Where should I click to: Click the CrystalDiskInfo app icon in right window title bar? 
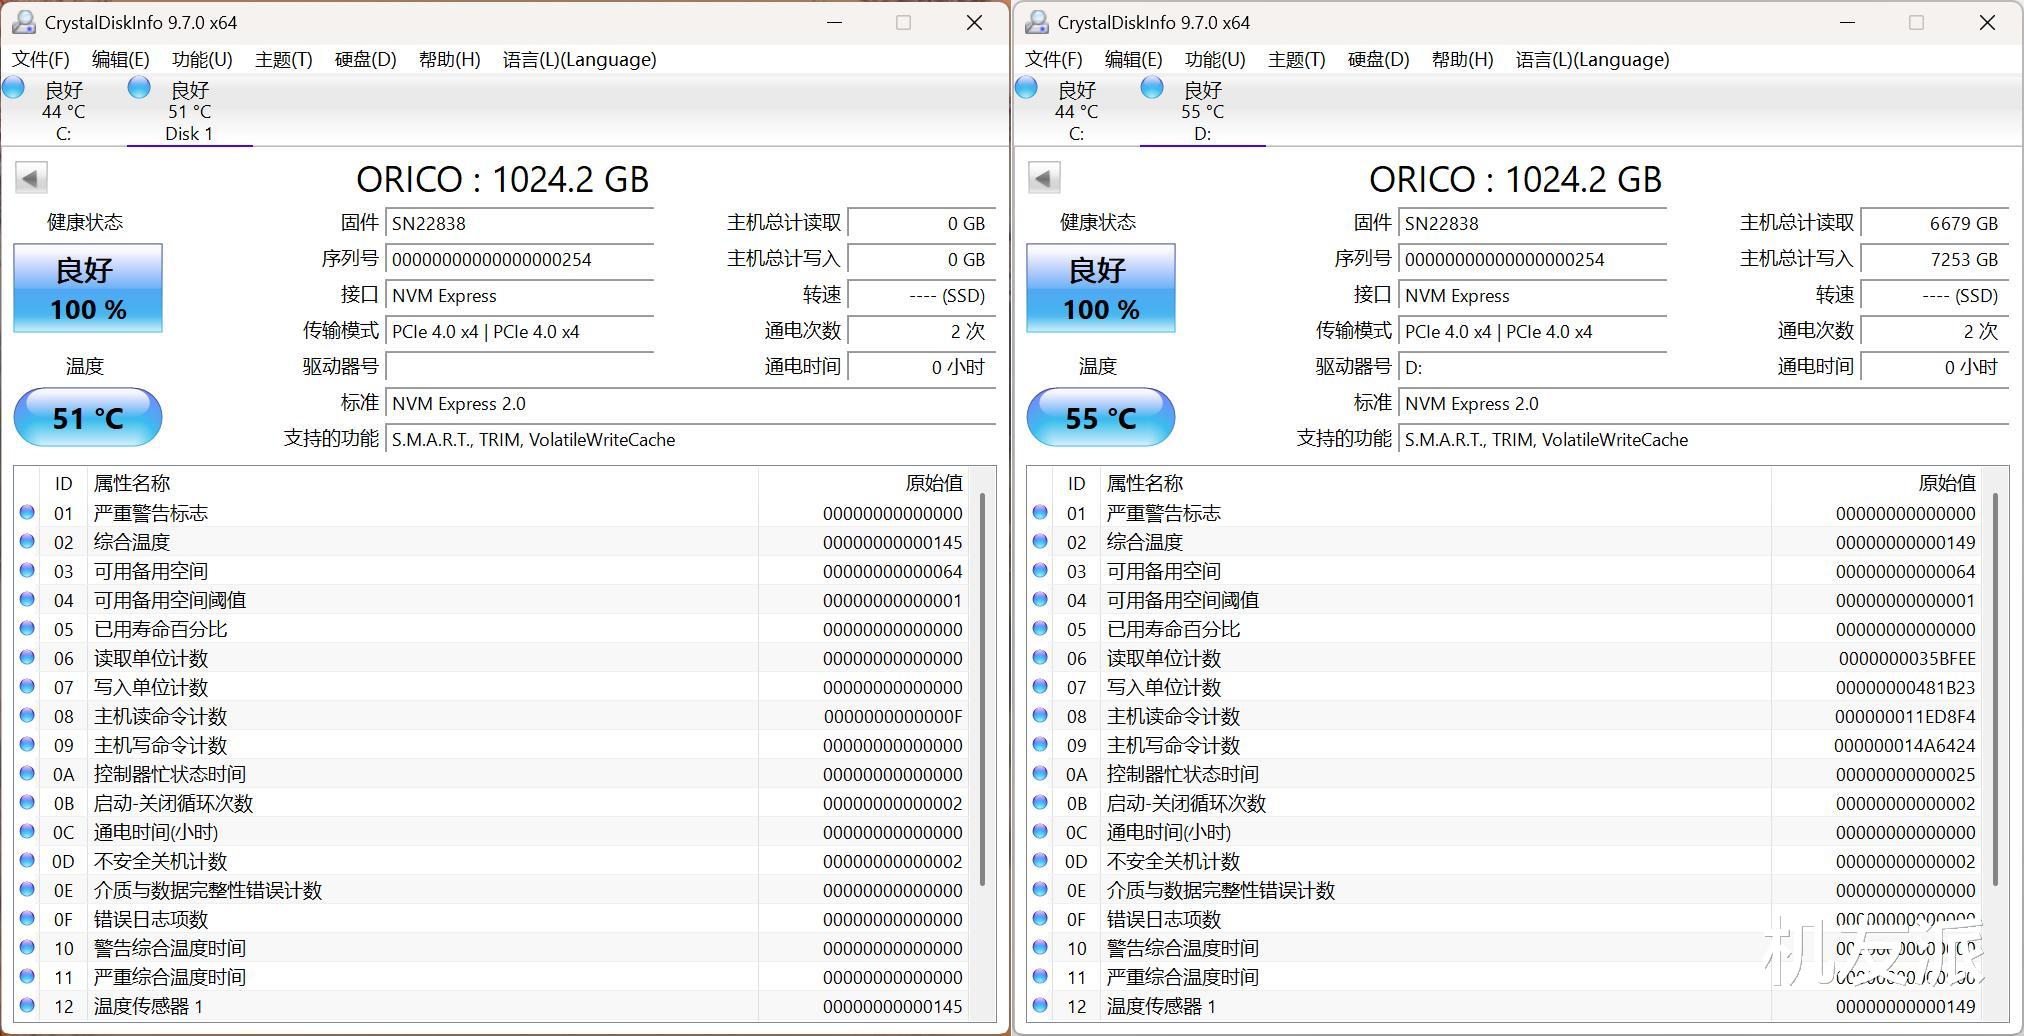pyautogui.click(x=1037, y=22)
